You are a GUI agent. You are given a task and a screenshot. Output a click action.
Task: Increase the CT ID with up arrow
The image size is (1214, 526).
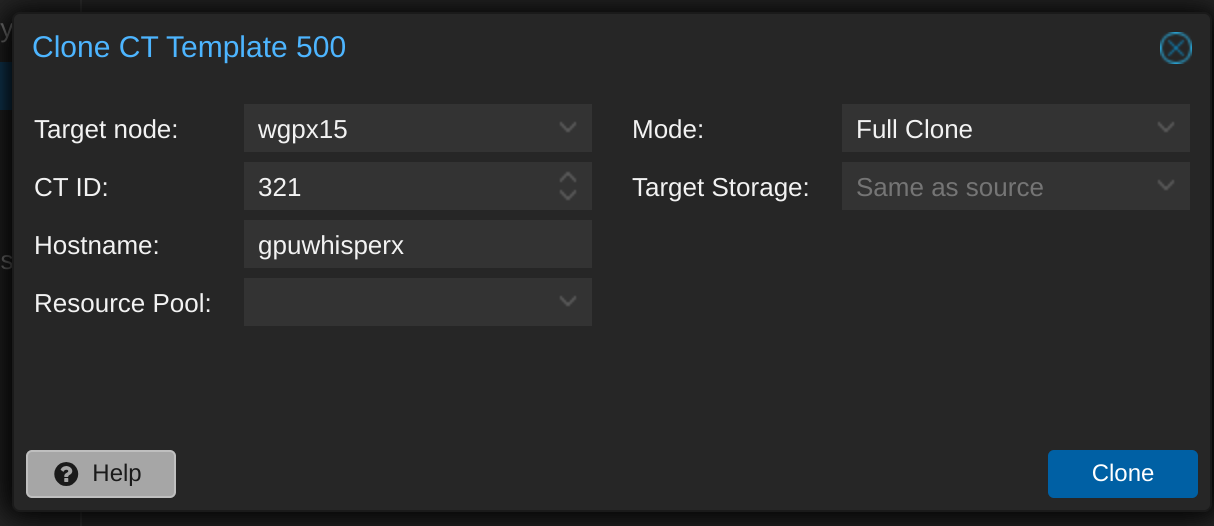coord(568,177)
